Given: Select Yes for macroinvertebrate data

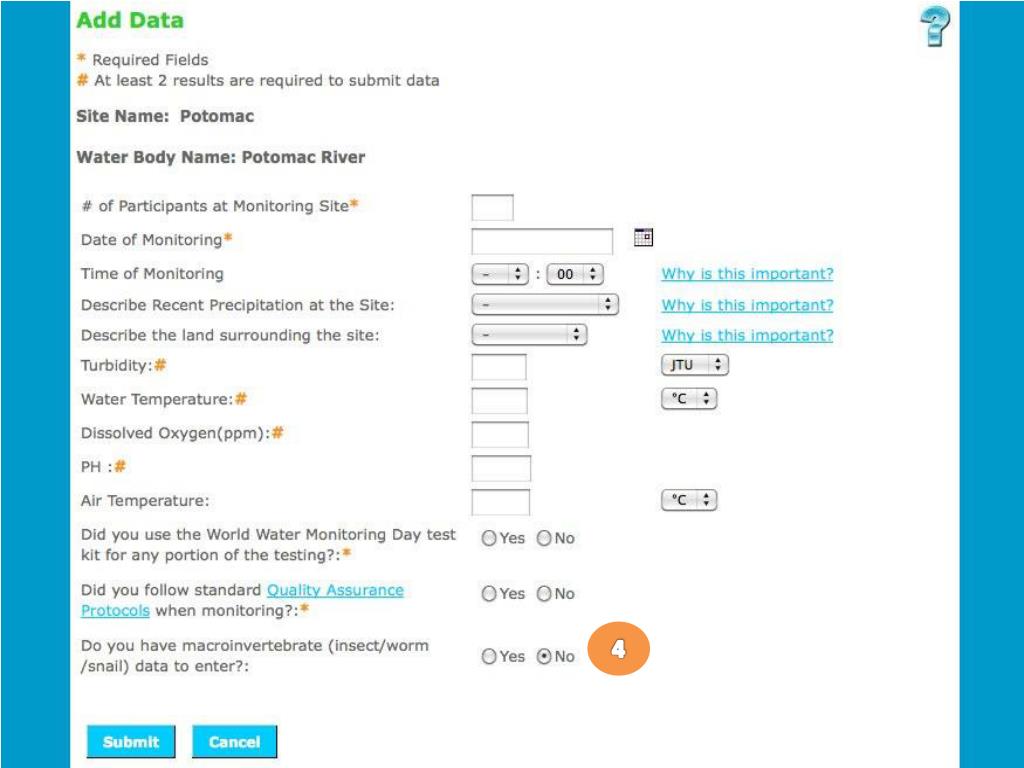Looking at the screenshot, I should click(489, 656).
